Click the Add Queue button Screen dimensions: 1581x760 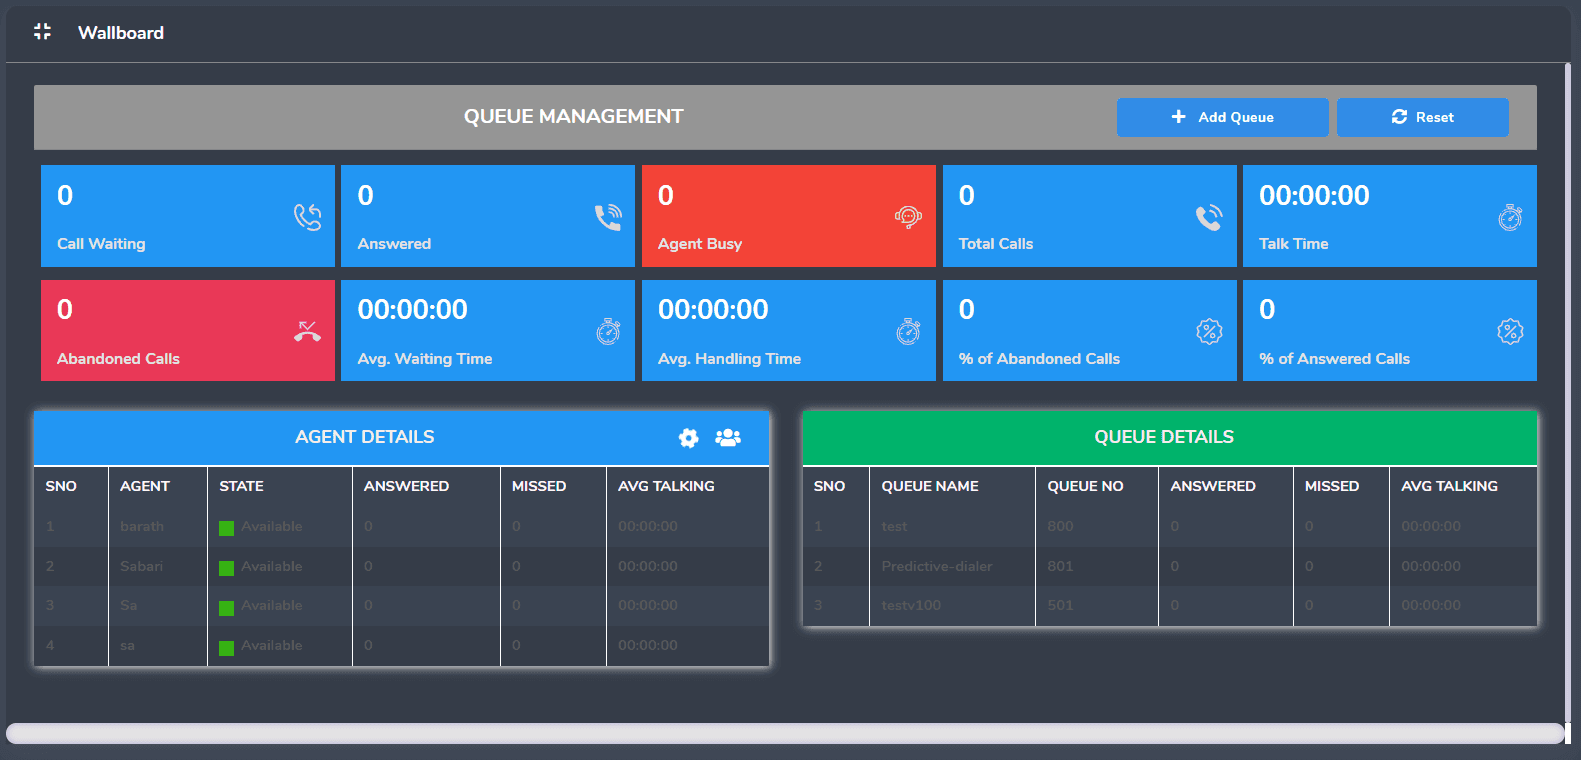(1222, 117)
